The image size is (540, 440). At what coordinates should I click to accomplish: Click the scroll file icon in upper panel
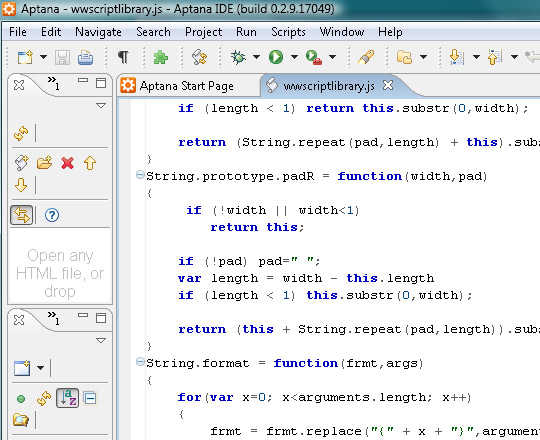21,163
